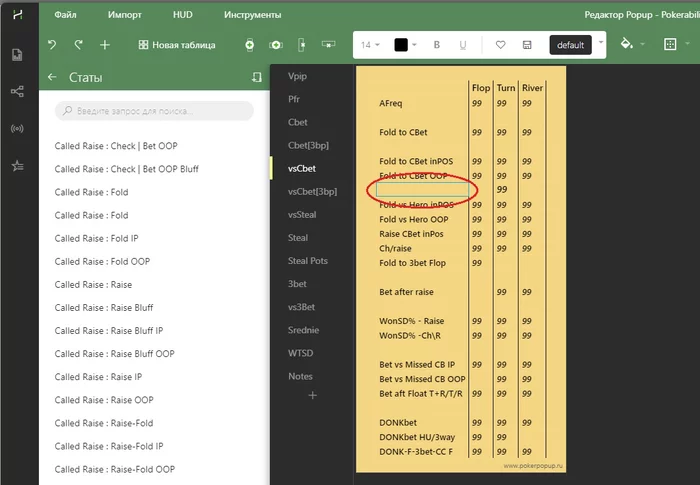Select stat Called Raise : Check | Bet OOP Bluff

(126, 169)
